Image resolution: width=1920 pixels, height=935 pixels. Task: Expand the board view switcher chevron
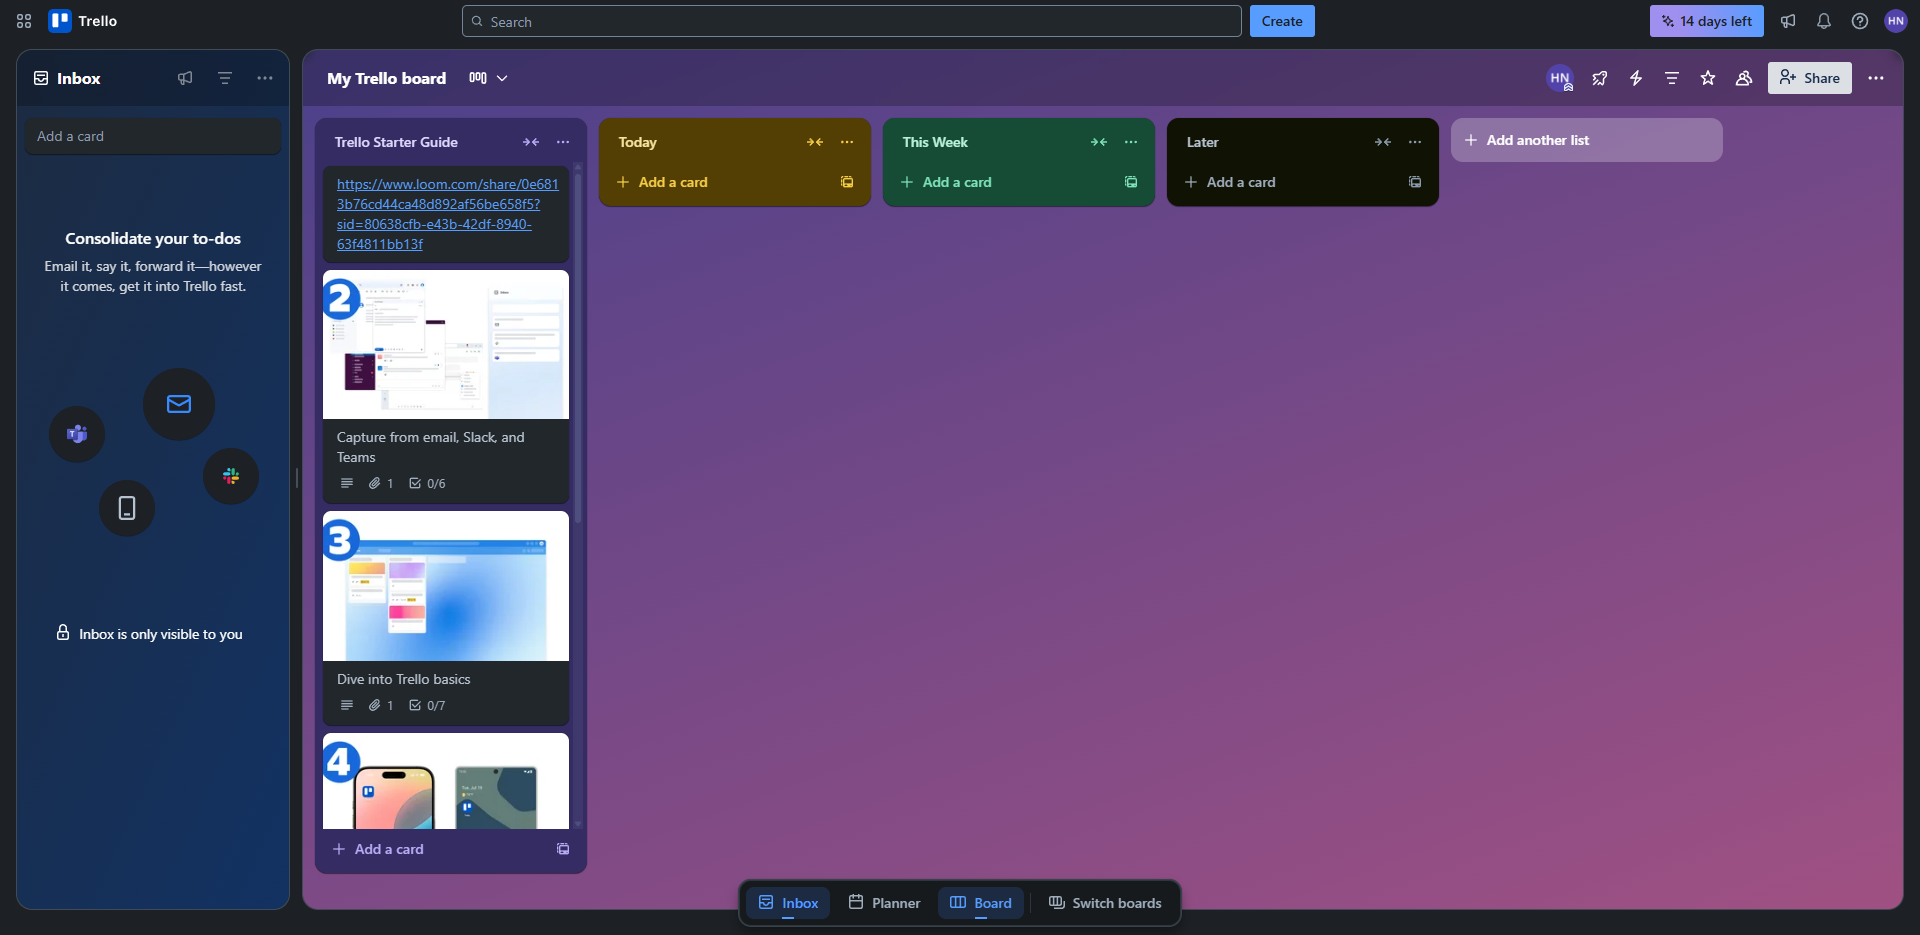click(502, 78)
